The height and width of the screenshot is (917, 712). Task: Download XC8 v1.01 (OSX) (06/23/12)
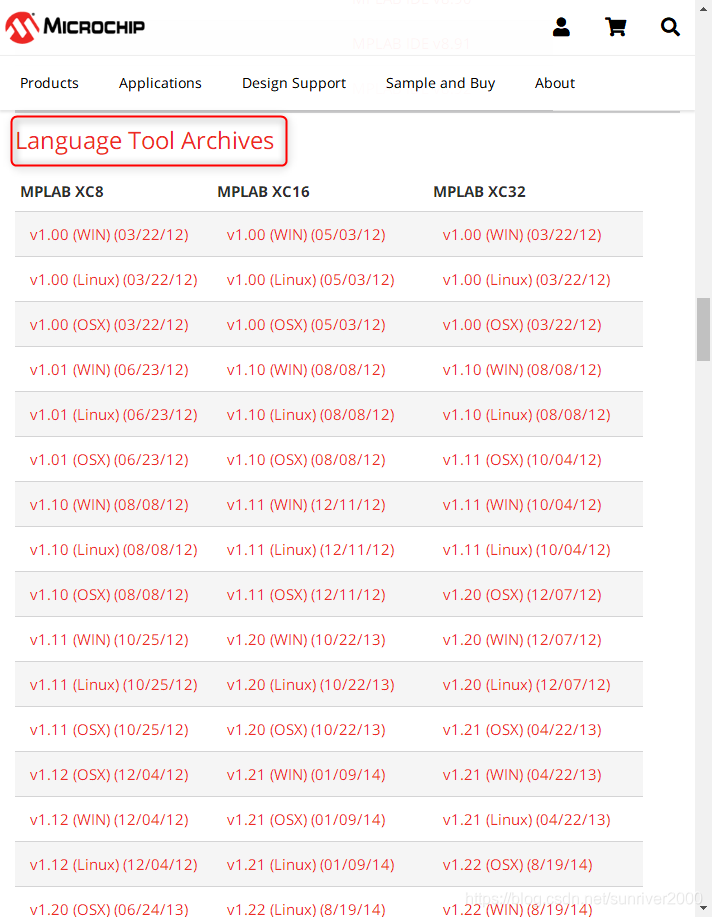point(109,460)
